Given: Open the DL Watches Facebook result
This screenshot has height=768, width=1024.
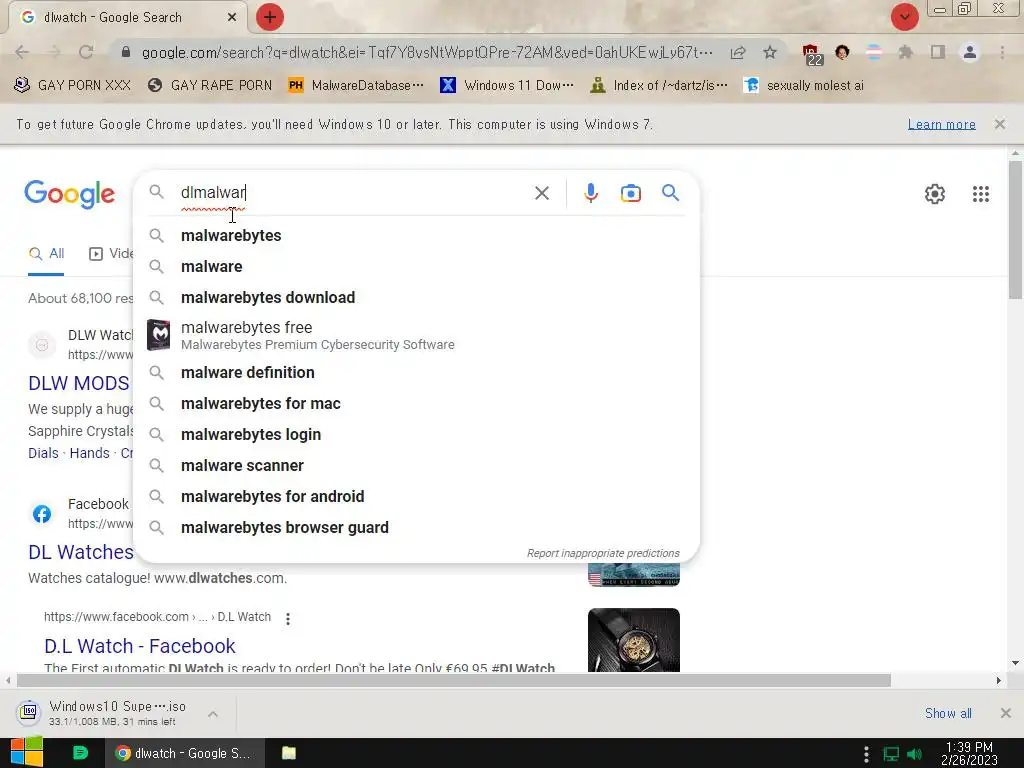Looking at the screenshot, I should 80,552.
